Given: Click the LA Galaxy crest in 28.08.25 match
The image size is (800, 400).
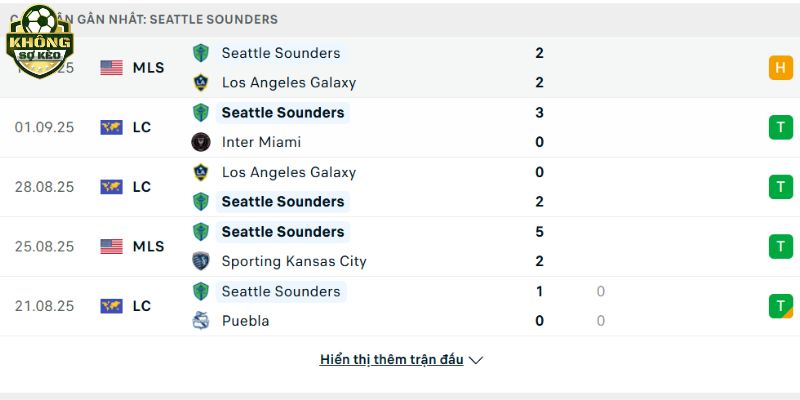Looking at the screenshot, I should tap(201, 172).
